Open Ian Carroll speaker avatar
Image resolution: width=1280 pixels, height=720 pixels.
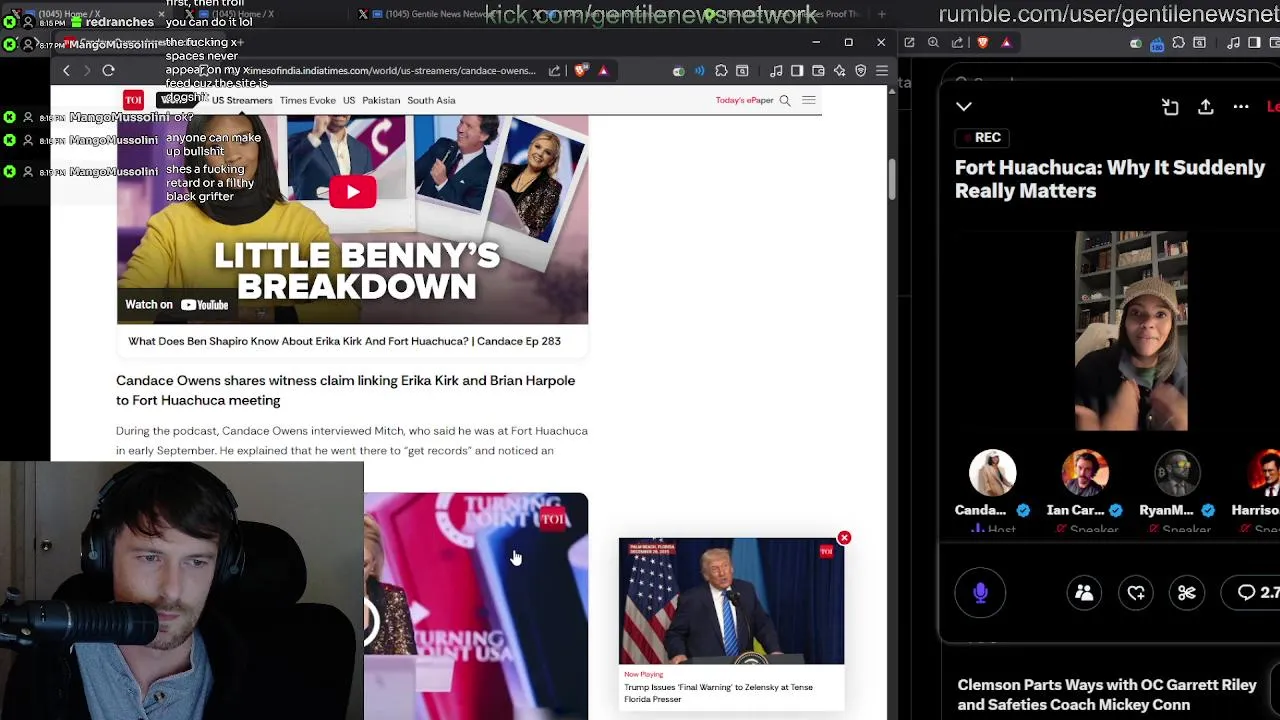pyautogui.click(x=1085, y=473)
